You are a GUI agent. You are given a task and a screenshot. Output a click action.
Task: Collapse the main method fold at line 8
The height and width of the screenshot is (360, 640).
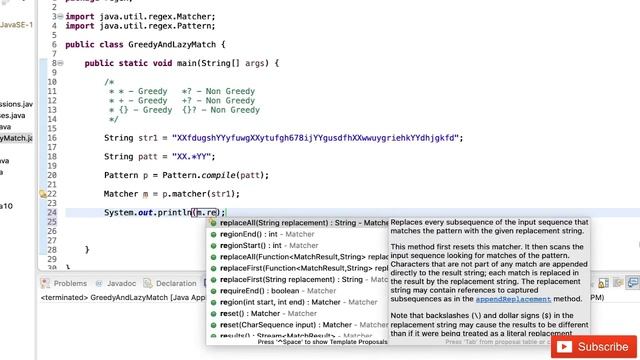point(60,63)
